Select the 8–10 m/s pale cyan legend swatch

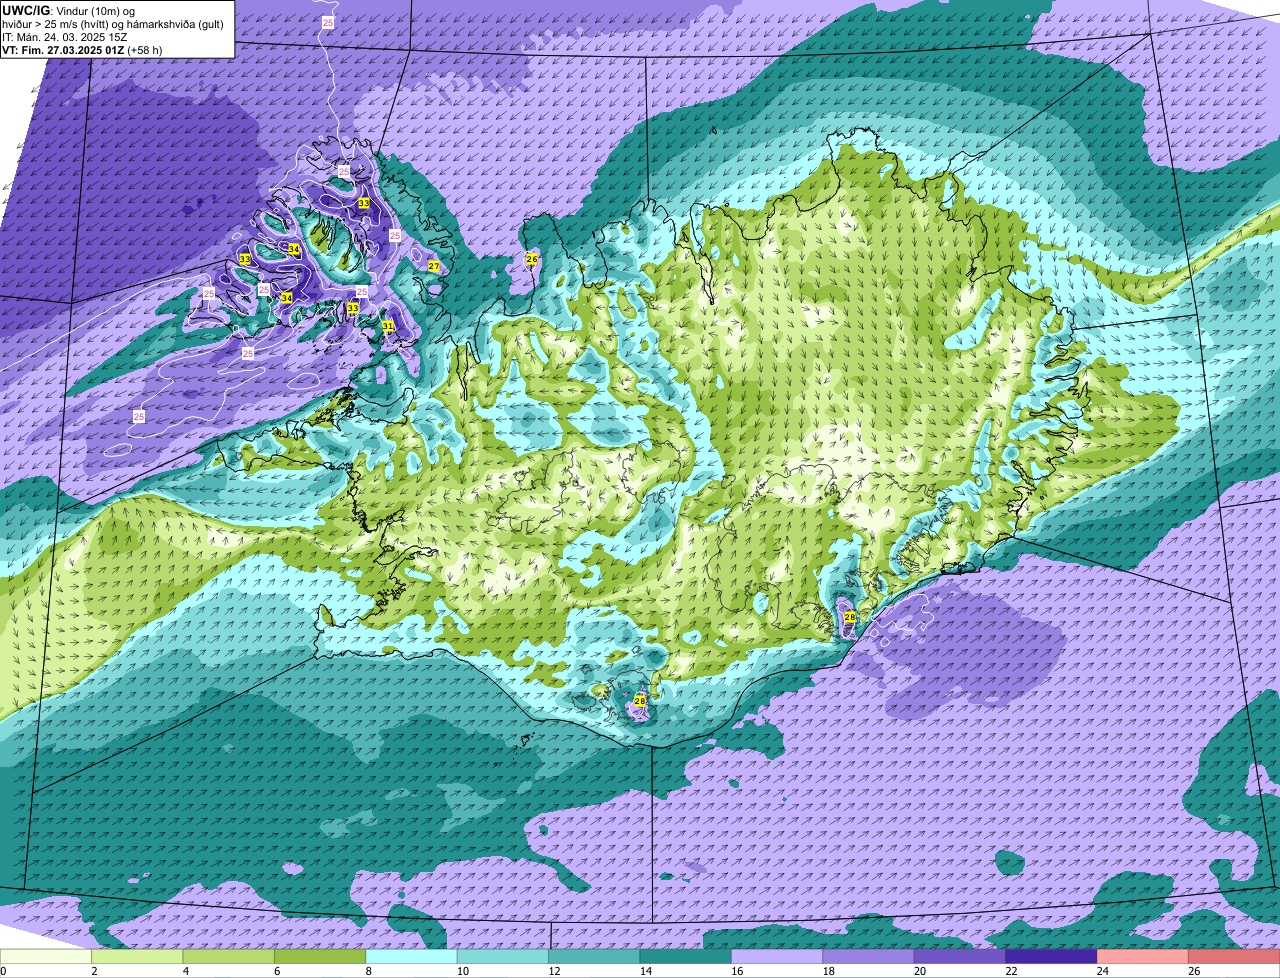pyautogui.click(x=411, y=957)
